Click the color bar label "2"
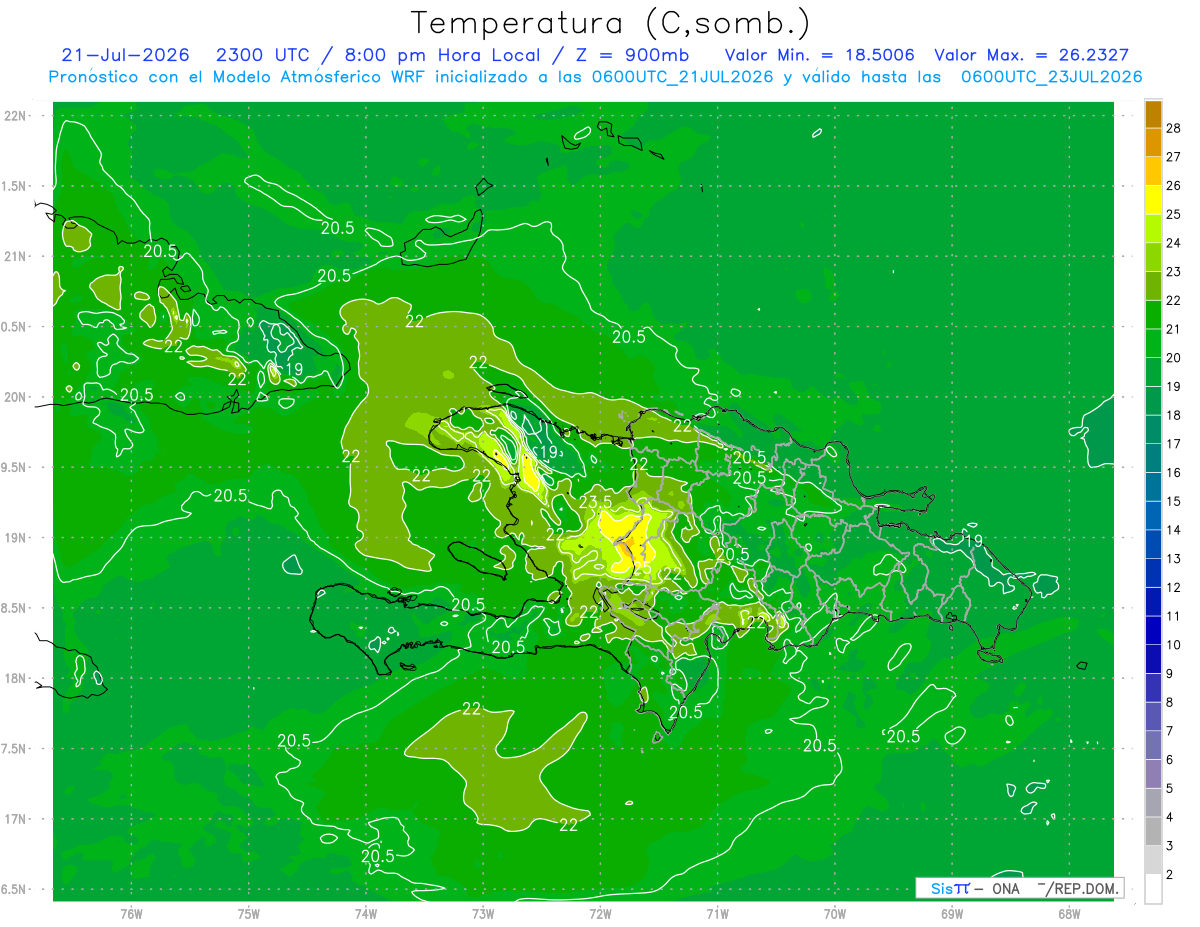1200x927 pixels. click(x=1170, y=874)
